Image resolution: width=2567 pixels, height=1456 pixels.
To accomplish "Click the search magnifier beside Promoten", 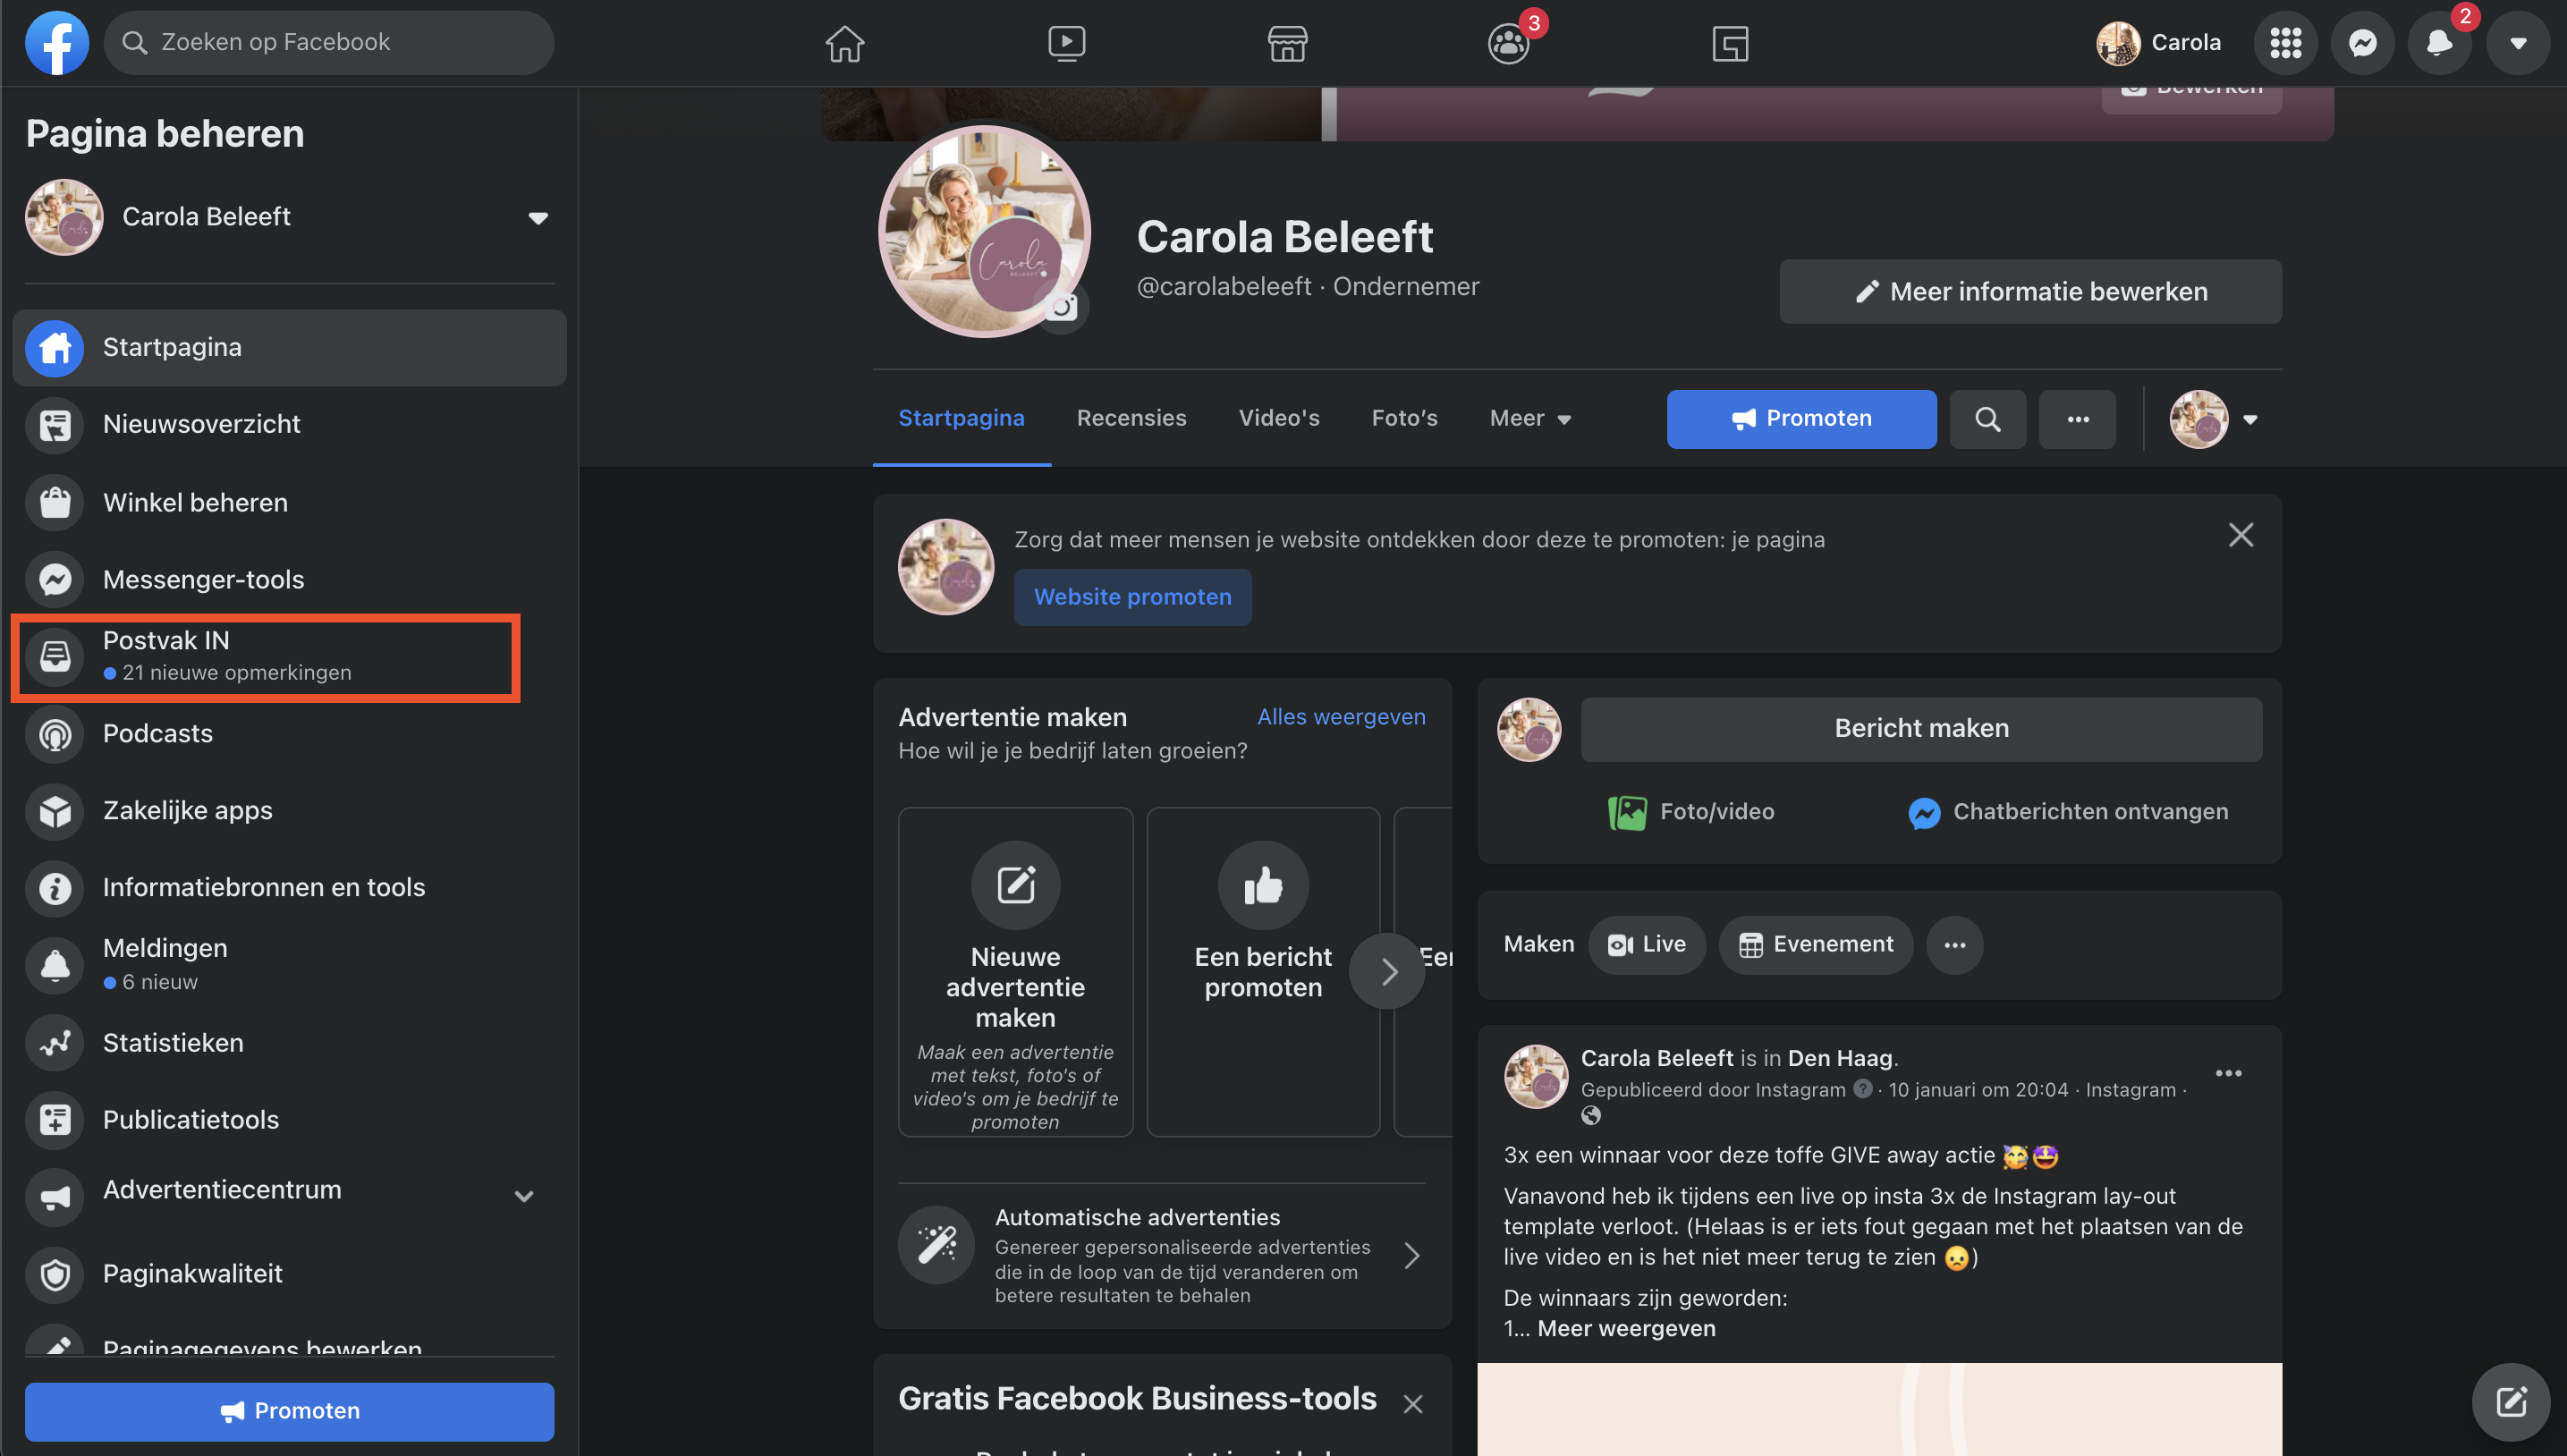I will [1987, 419].
